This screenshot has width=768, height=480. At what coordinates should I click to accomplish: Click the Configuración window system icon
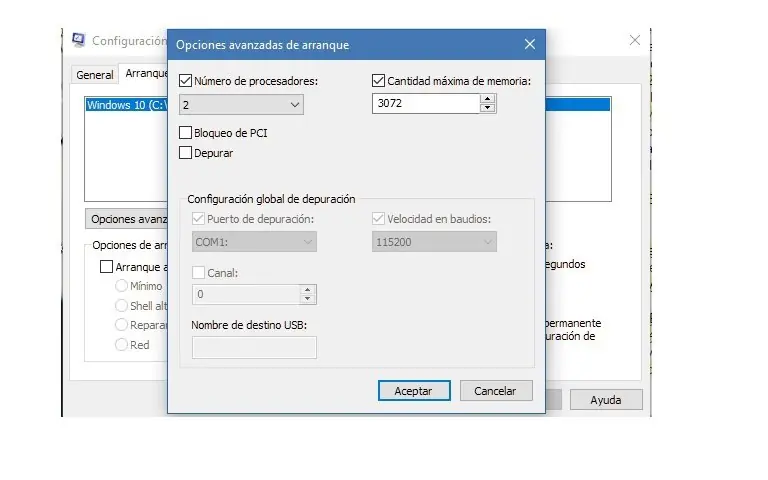[x=78, y=40]
